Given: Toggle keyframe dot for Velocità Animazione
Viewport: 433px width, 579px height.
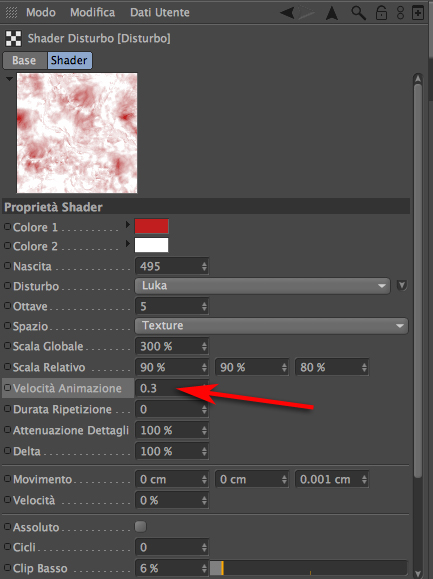Looking at the screenshot, I should click(x=7, y=388).
